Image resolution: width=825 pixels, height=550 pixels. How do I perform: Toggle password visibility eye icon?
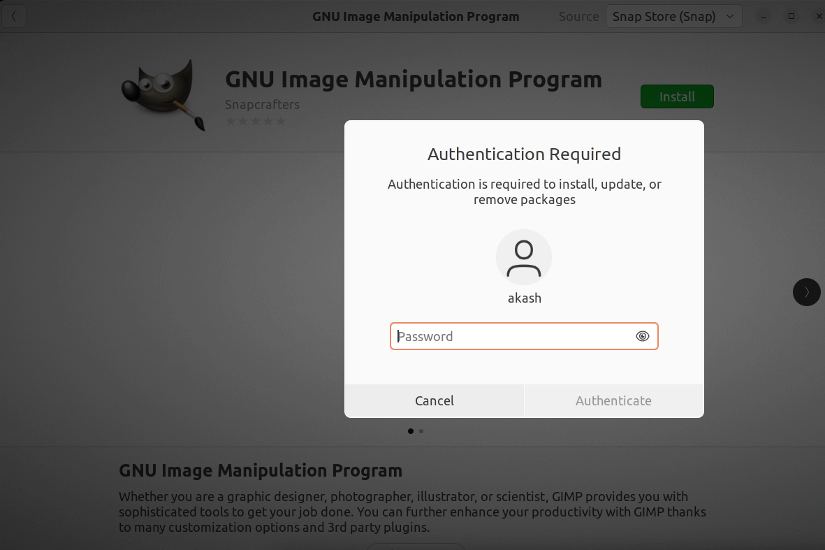point(642,336)
